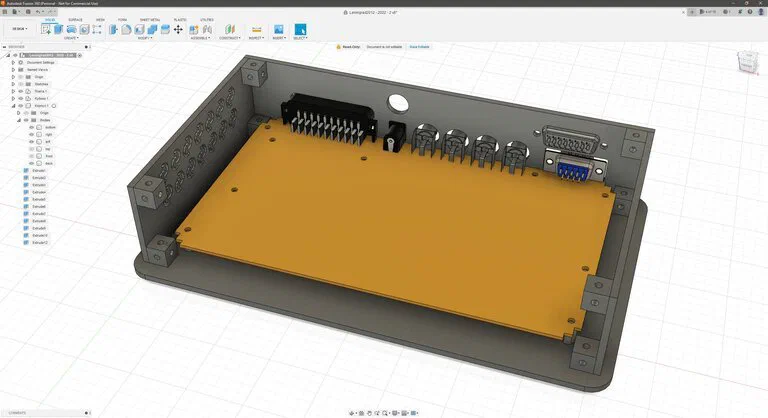768x418 pixels.
Task: Toggle visibility of the root component
Action: [15, 55]
